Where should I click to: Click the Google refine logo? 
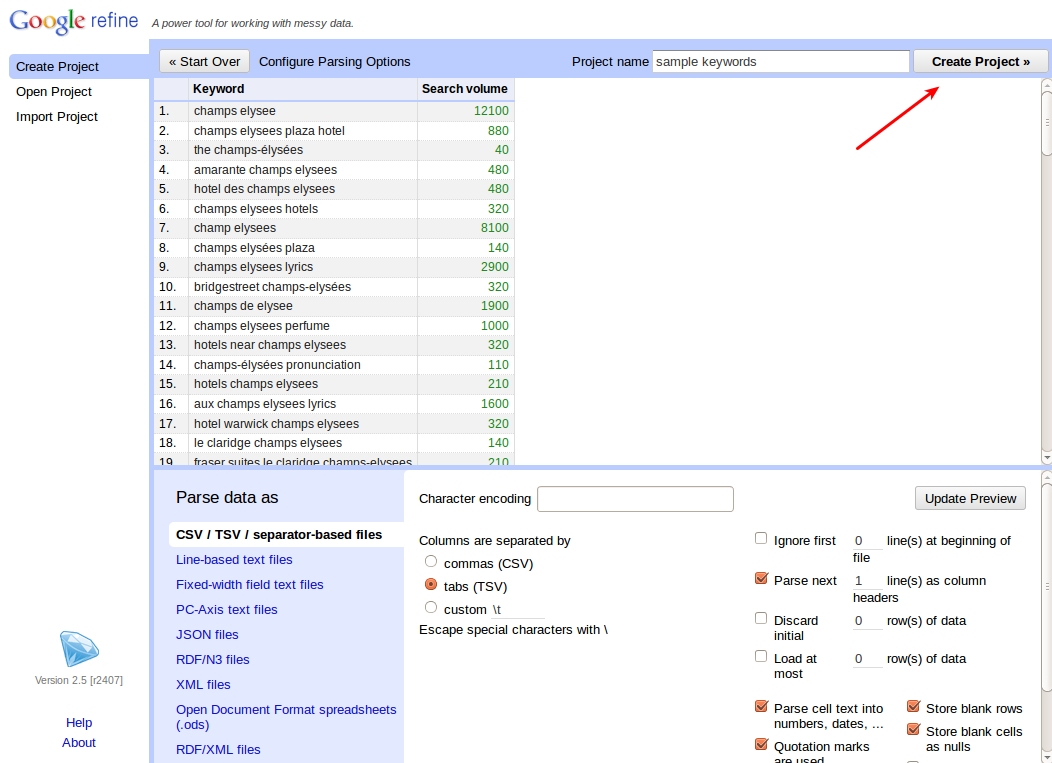coord(74,21)
